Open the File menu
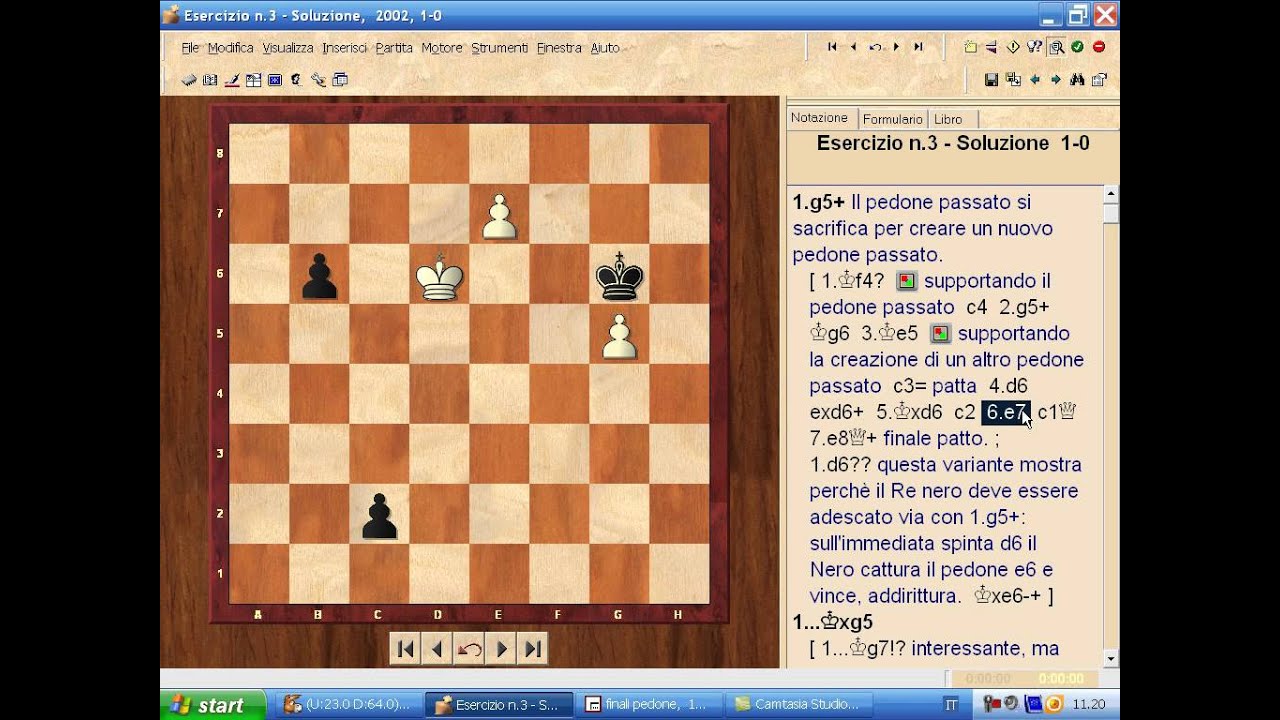 (x=190, y=48)
